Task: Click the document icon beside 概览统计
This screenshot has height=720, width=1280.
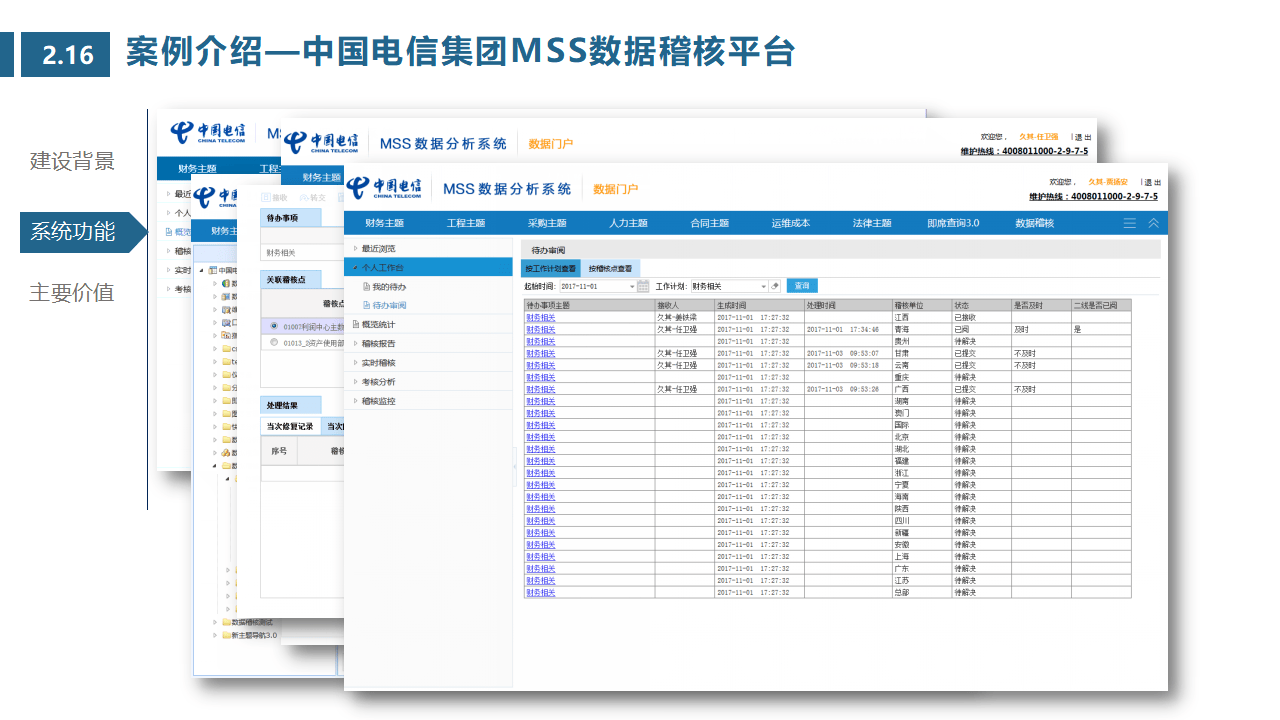Action: tap(356, 324)
